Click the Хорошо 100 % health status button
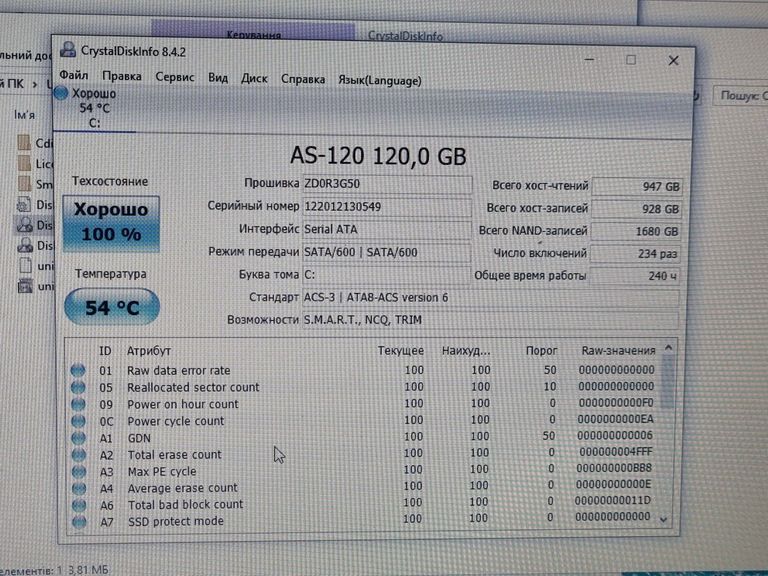The width and height of the screenshot is (768, 576). click(x=111, y=223)
